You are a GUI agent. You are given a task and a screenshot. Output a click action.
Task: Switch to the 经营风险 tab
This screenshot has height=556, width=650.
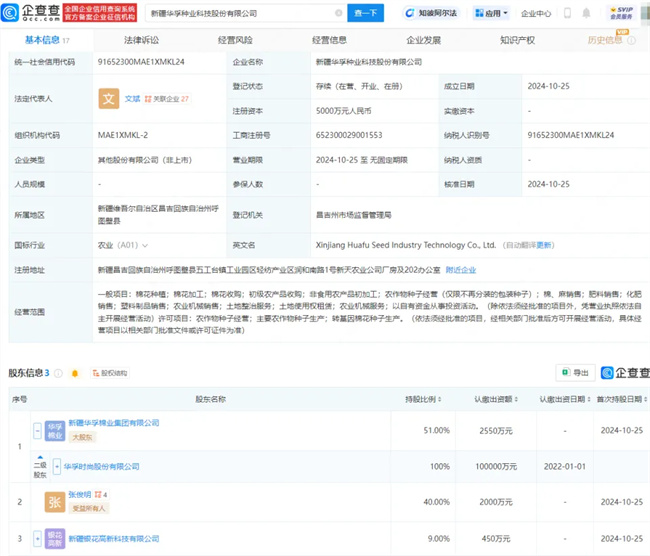point(234,40)
